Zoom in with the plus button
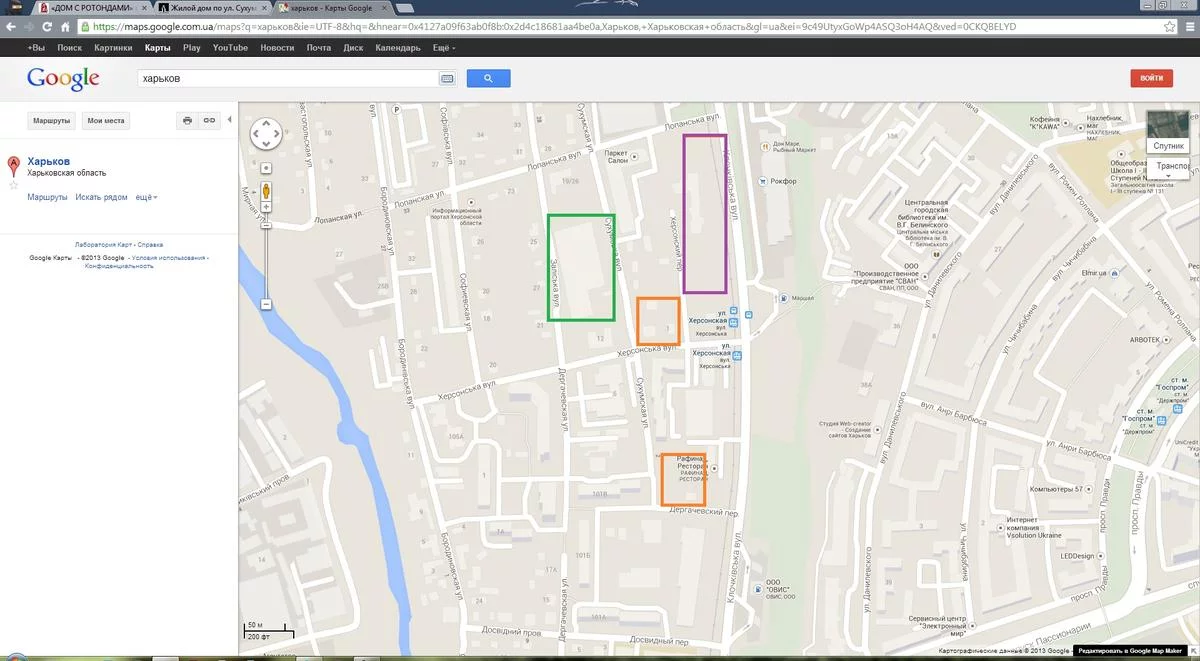 pyautogui.click(x=266, y=207)
